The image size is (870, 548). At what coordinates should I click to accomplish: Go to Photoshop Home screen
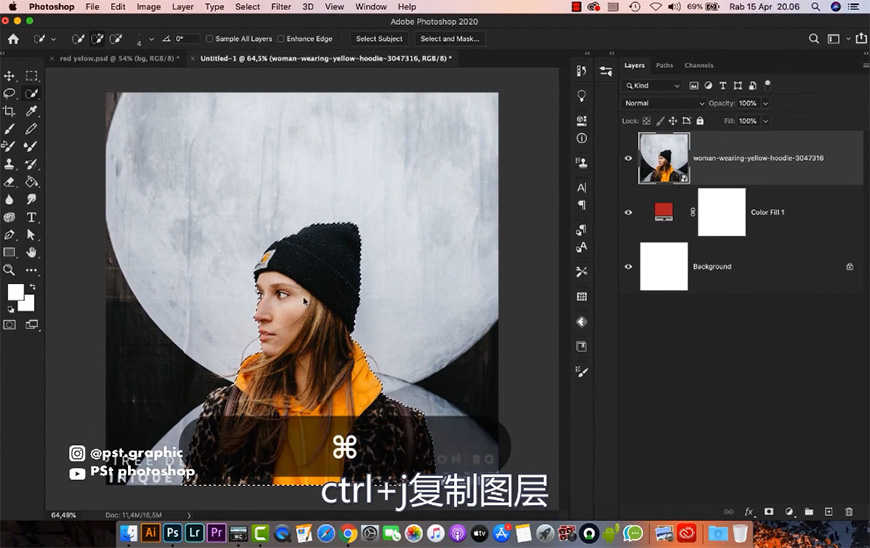13,39
